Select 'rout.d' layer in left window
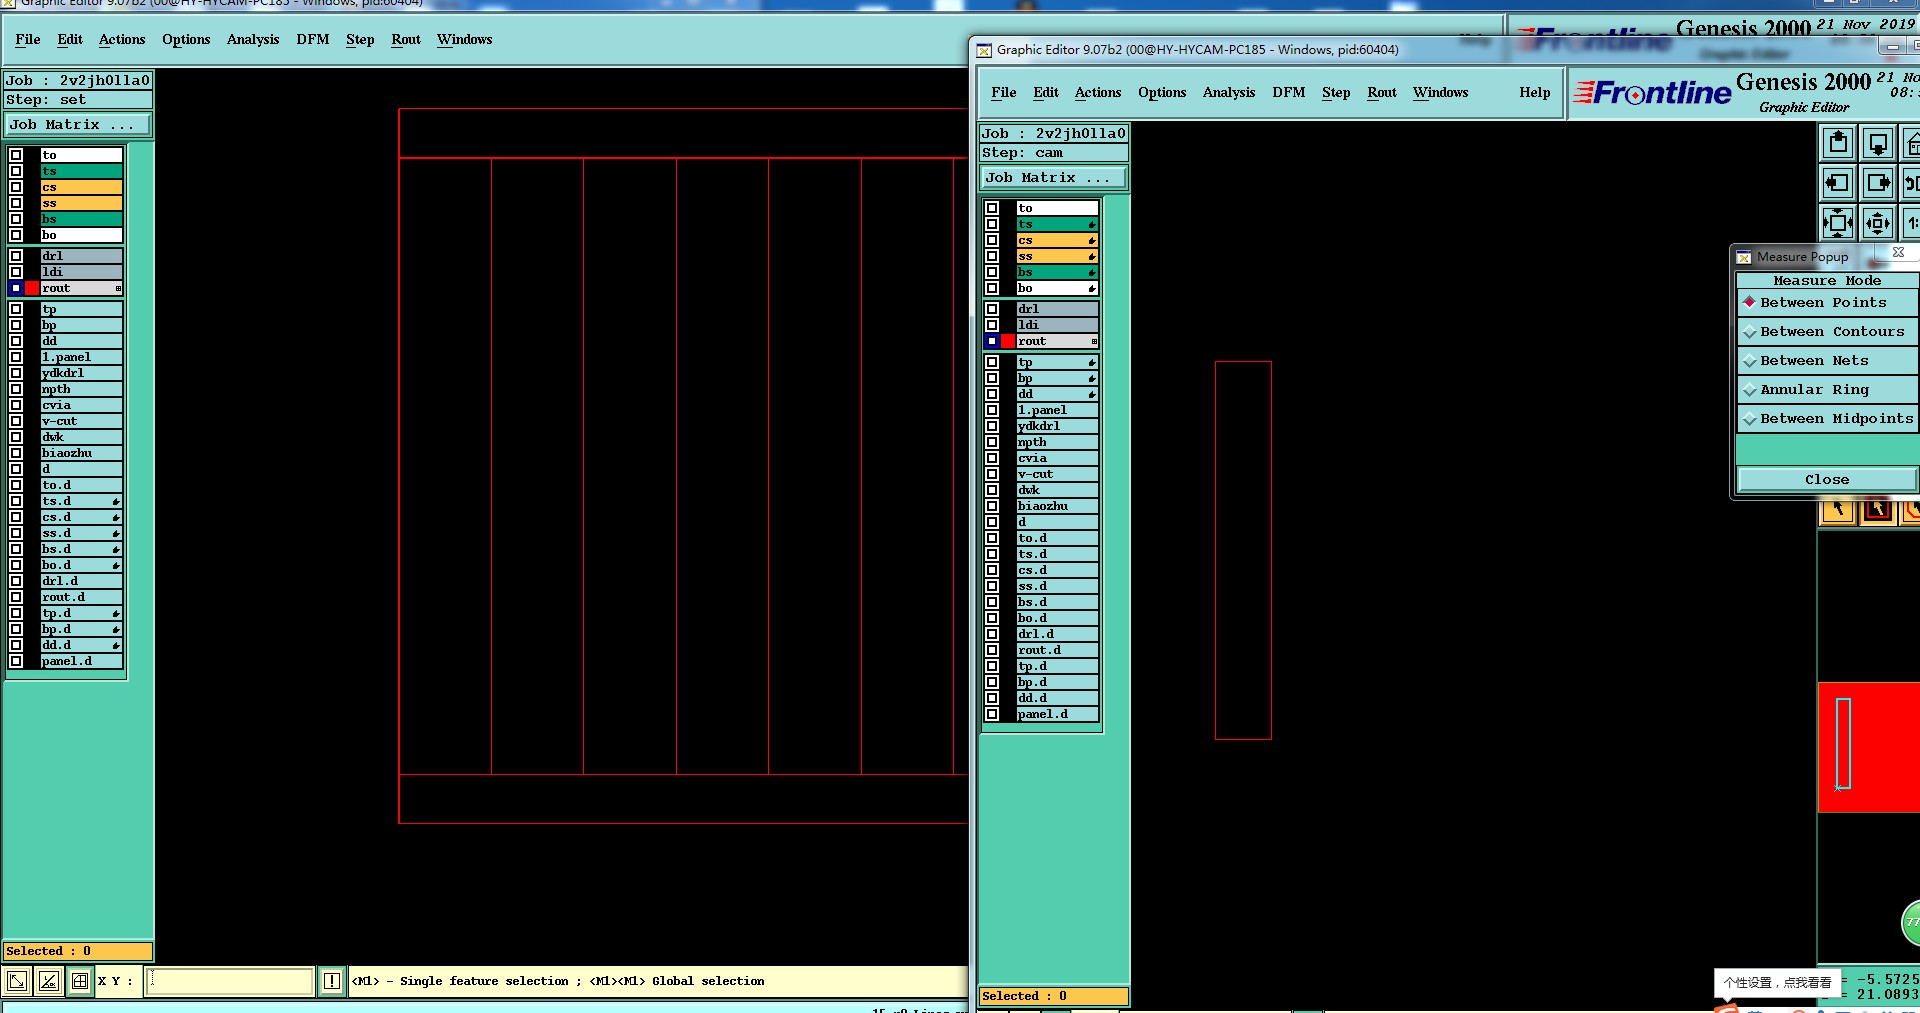Viewport: 1920px width, 1013px height. point(81,597)
